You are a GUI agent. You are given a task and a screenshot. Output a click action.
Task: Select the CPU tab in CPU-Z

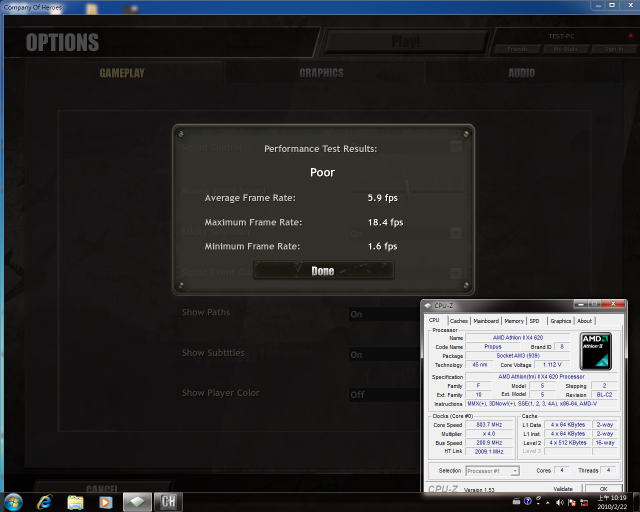pyautogui.click(x=435, y=320)
